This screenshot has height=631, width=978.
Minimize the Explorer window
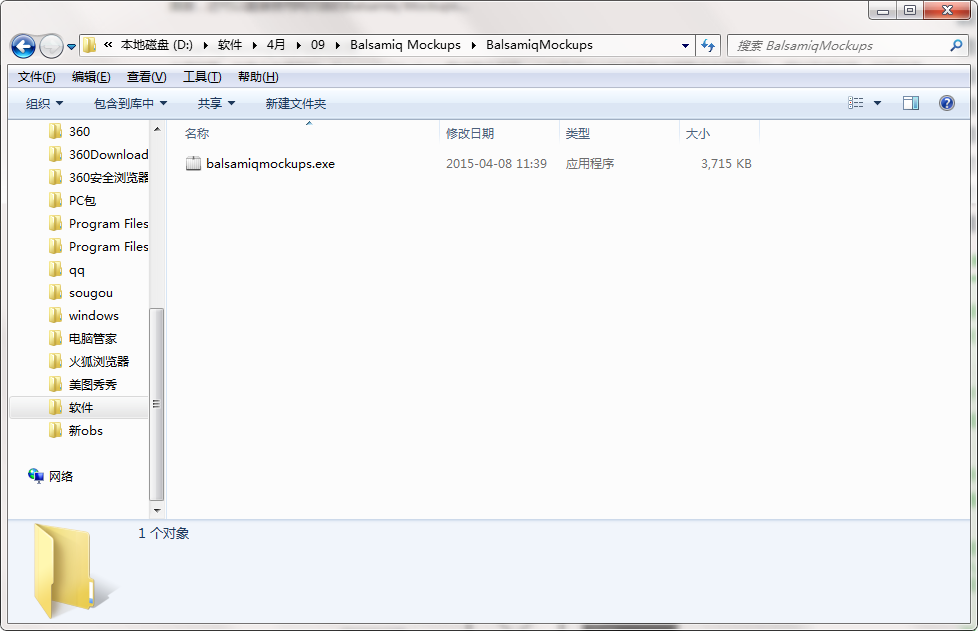pos(883,11)
